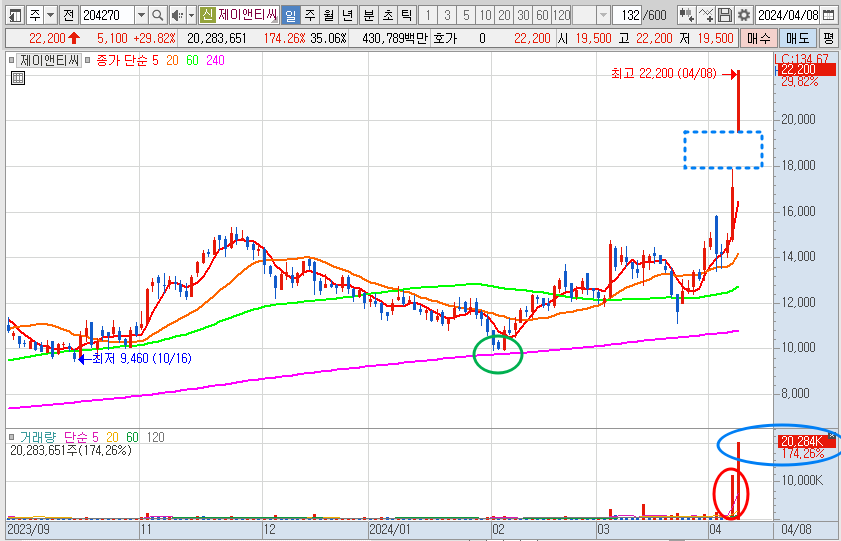Viewport: 841px width, 541px height.
Task: Choose the 60 interval button
Action: [x=542, y=15]
